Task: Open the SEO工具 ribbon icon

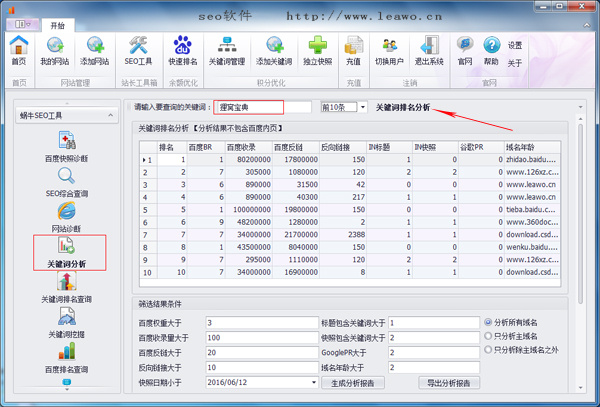Action: point(138,50)
